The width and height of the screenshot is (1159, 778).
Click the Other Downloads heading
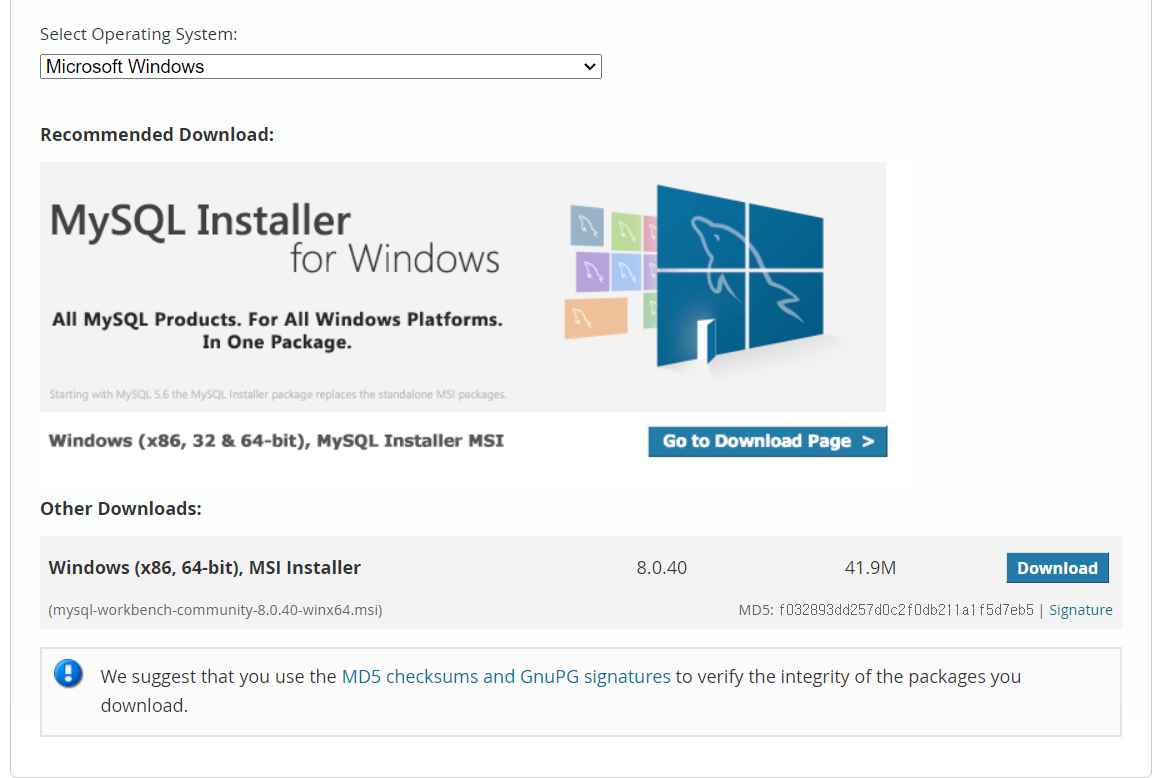click(120, 509)
